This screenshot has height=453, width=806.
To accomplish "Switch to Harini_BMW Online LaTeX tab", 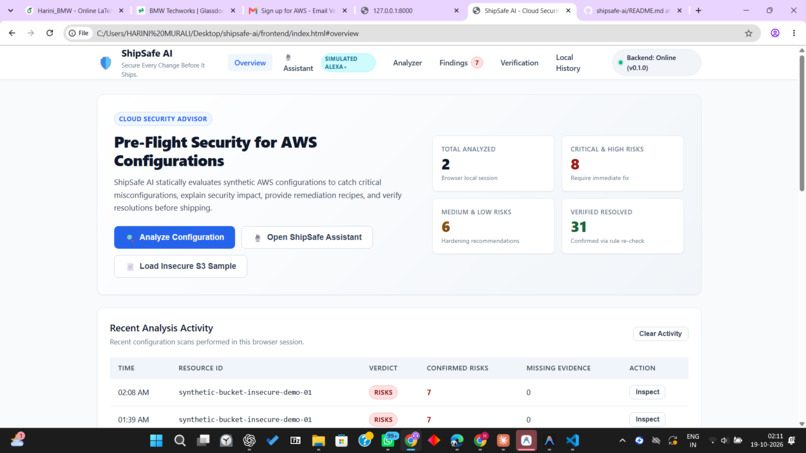I will tap(75, 10).
